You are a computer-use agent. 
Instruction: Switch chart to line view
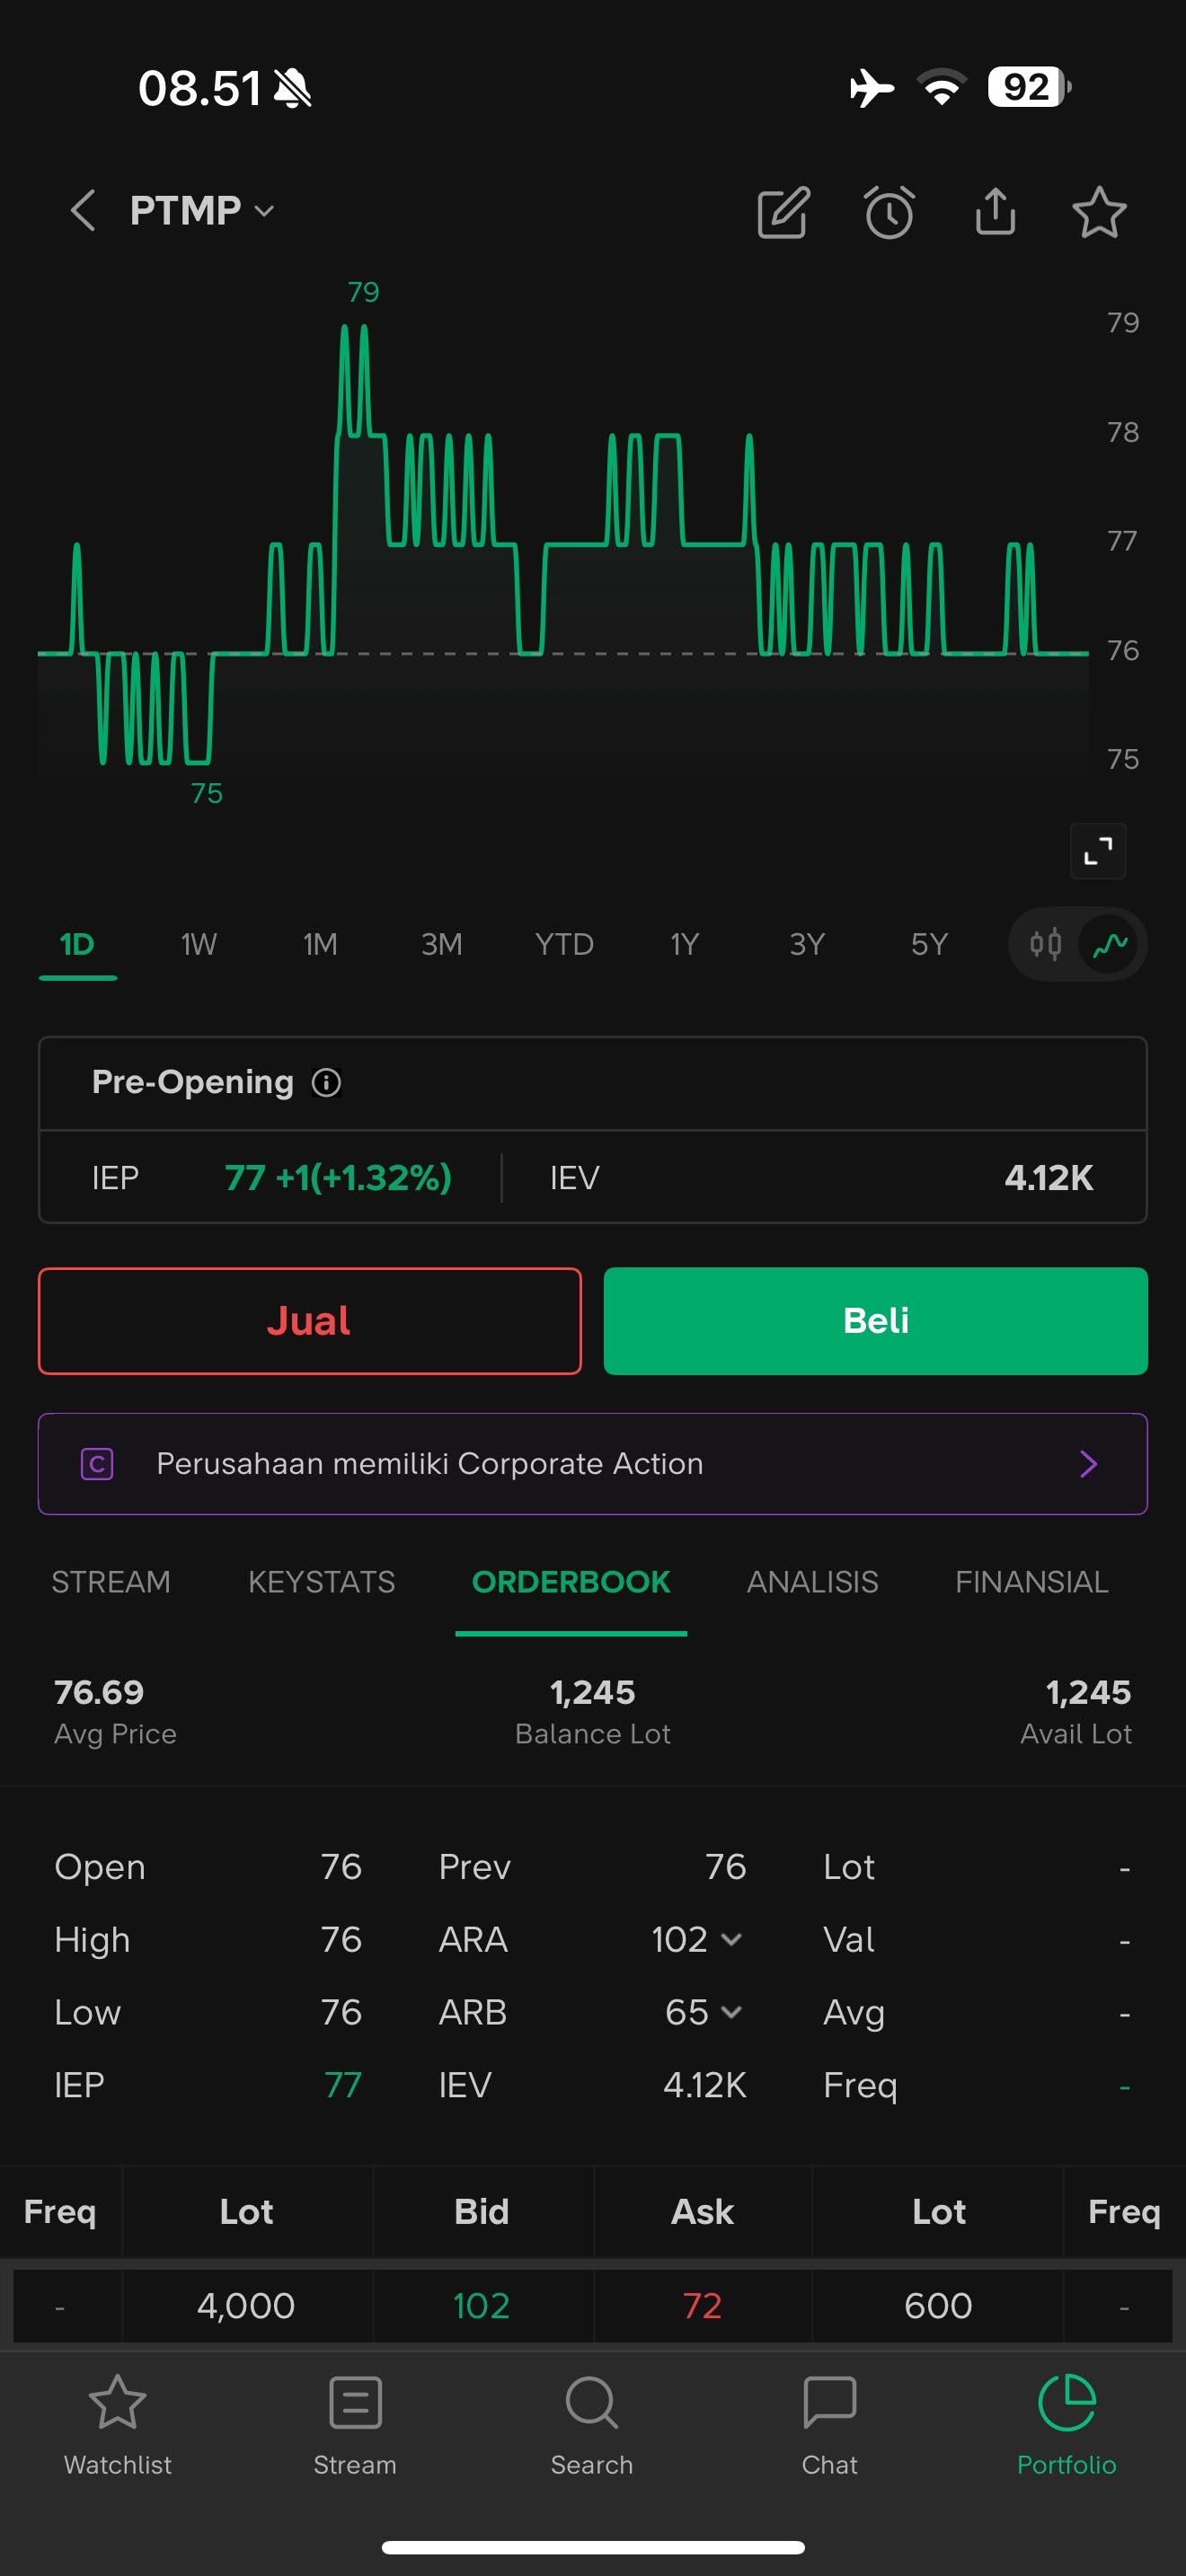pyautogui.click(x=1110, y=944)
